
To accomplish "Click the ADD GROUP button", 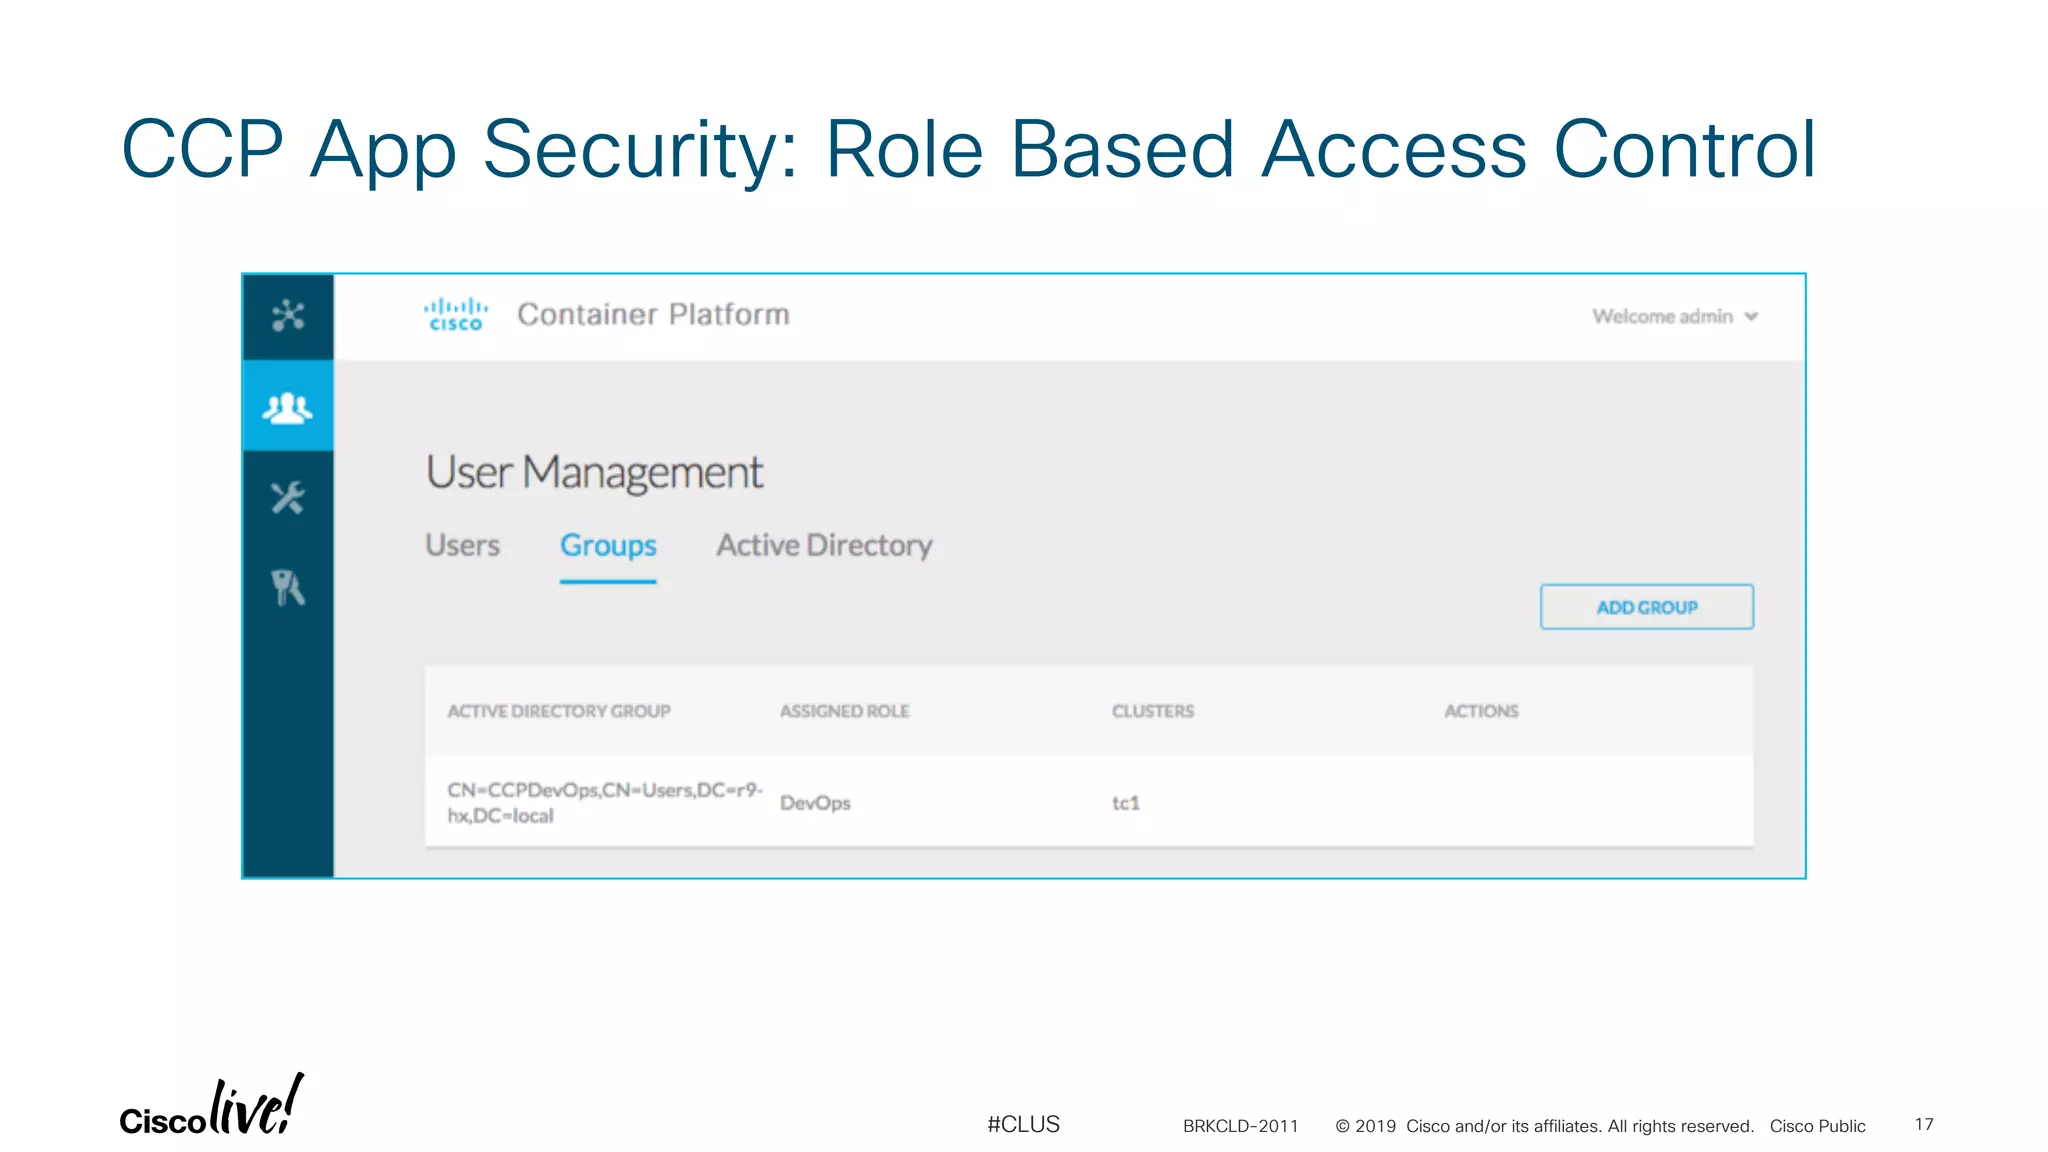I will tap(1647, 607).
